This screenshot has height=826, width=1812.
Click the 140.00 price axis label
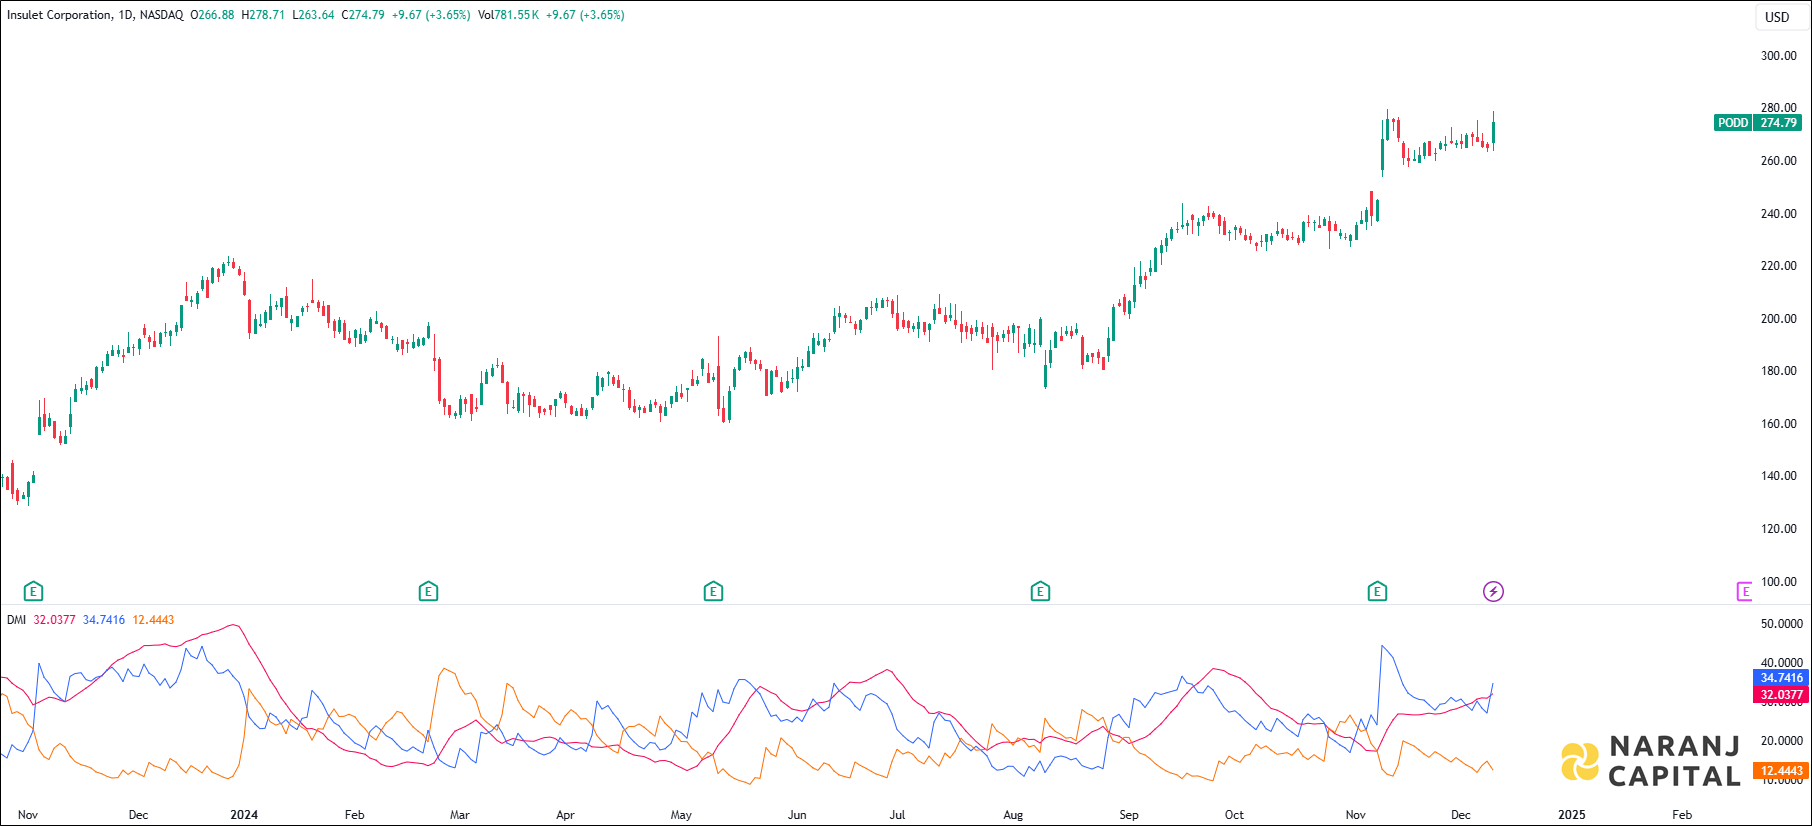point(1778,476)
